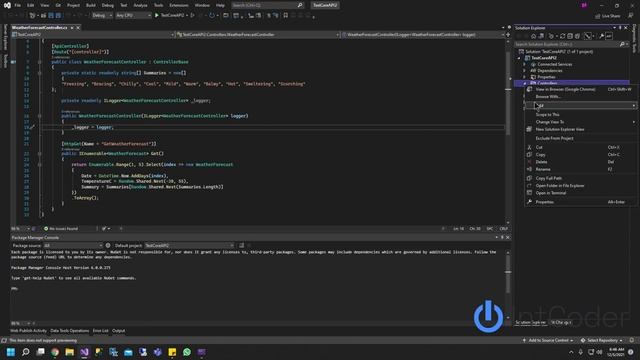Switch to the Output tab
Image resolution: width=640 pixels, height=360 pixels.
coord(119,331)
